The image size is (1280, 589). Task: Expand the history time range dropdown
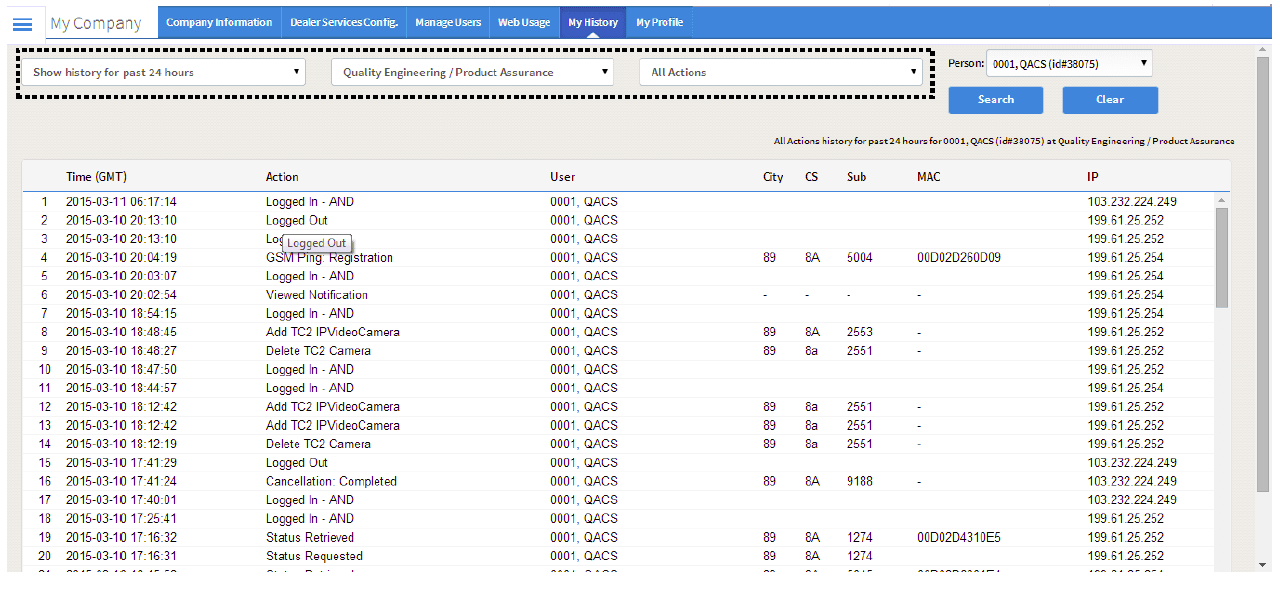tap(167, 72)
